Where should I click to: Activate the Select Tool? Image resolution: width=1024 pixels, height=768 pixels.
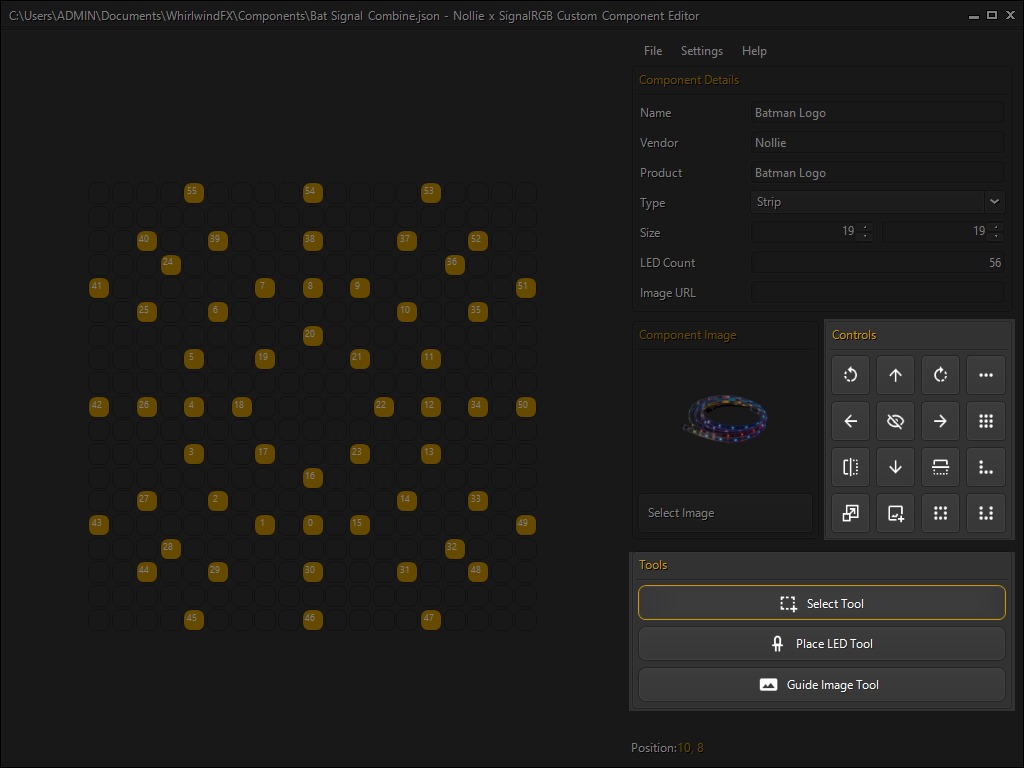click(822, 603)
